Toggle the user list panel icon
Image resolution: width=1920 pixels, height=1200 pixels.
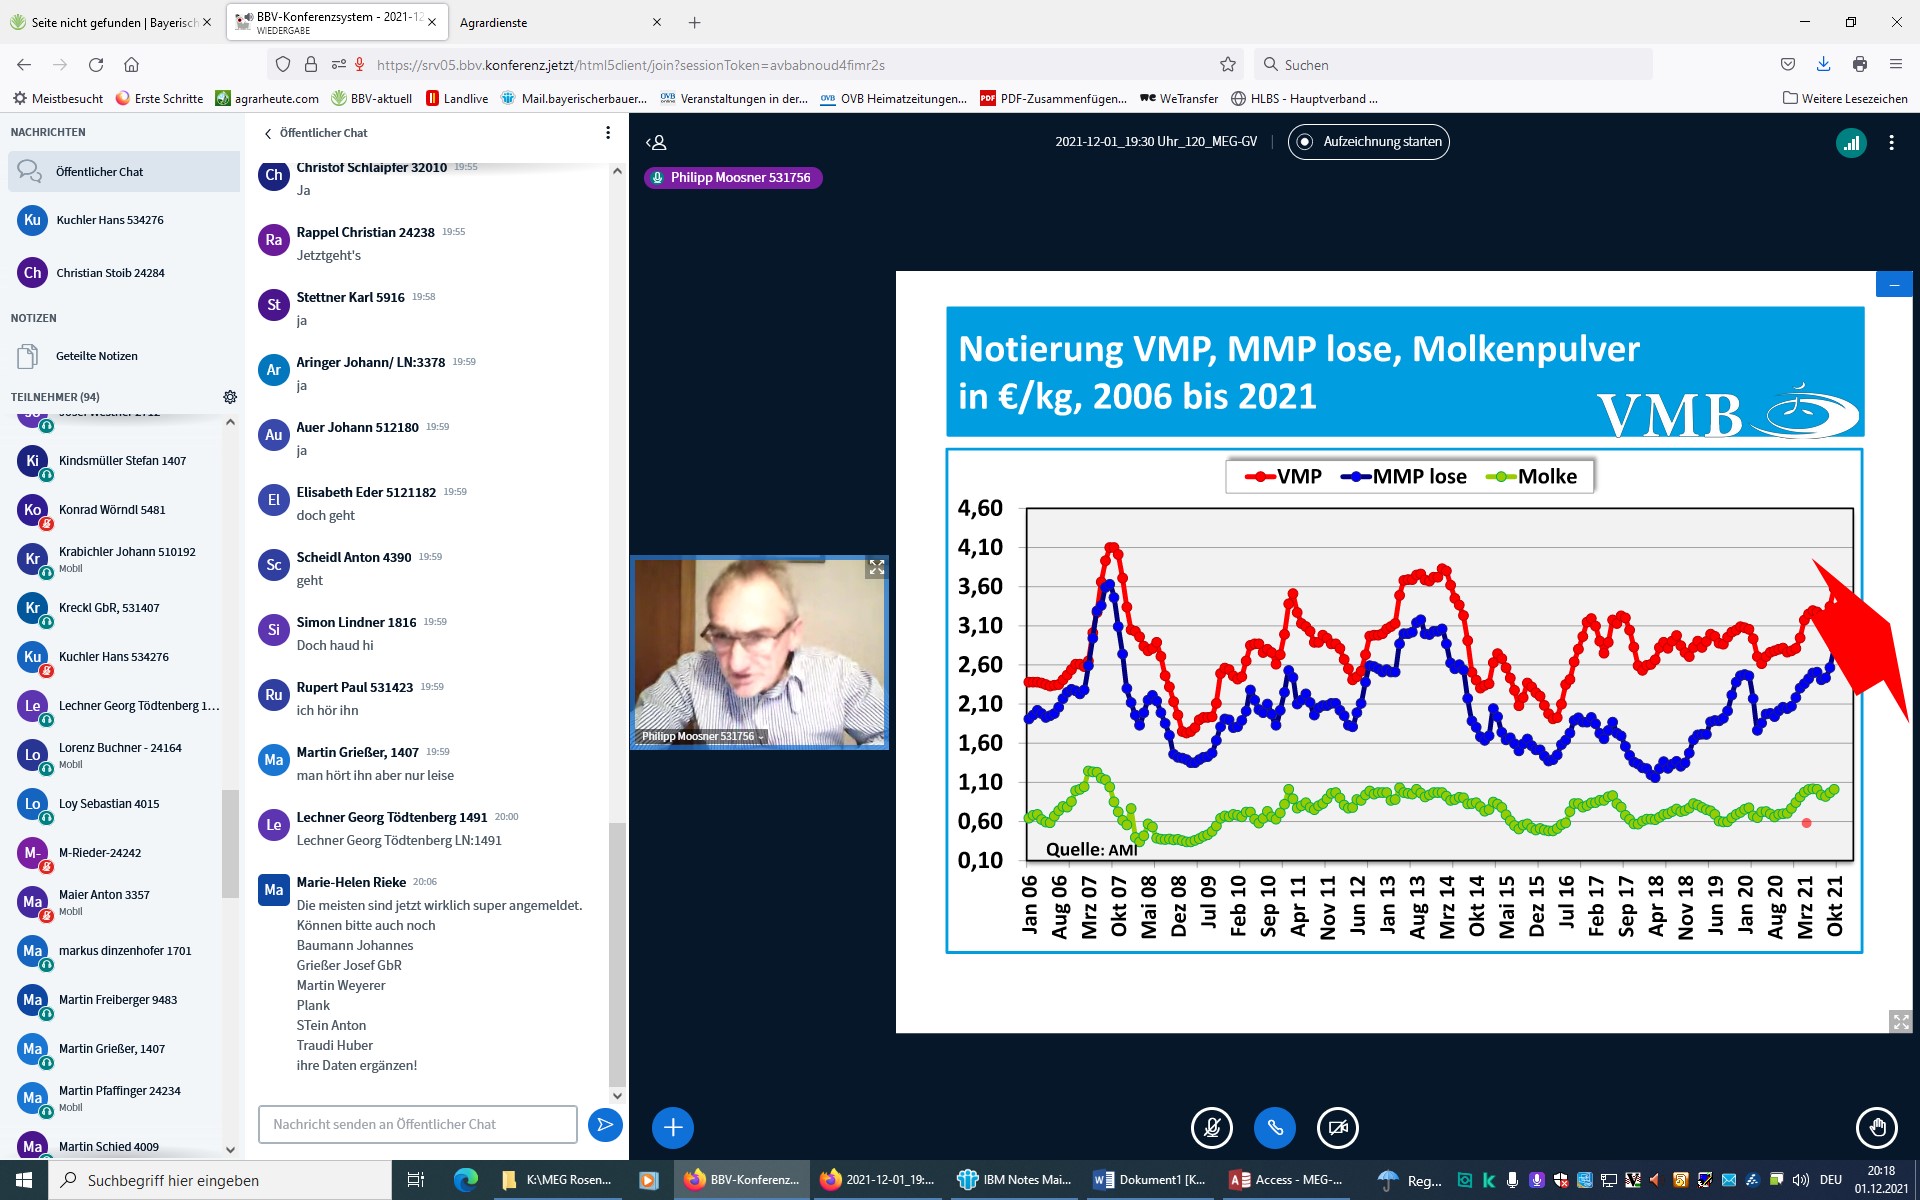pos(656,143)
